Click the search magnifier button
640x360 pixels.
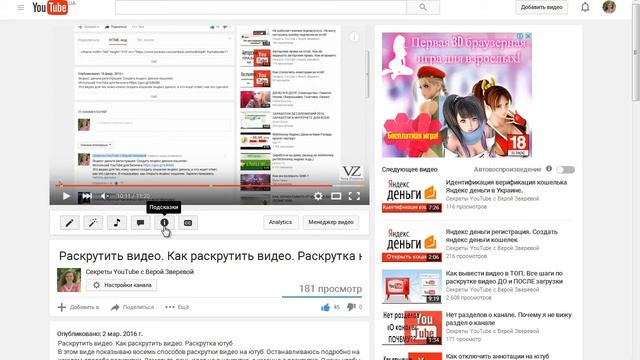423,7
